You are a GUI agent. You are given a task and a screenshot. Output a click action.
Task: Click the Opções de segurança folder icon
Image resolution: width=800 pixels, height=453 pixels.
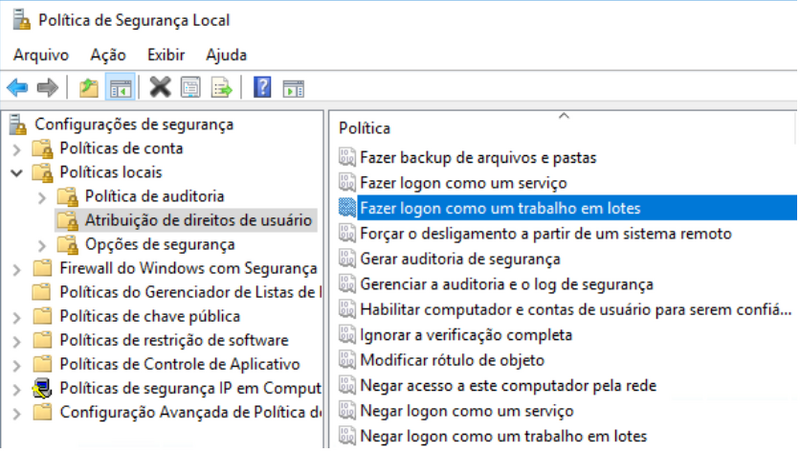click(67, 244)
